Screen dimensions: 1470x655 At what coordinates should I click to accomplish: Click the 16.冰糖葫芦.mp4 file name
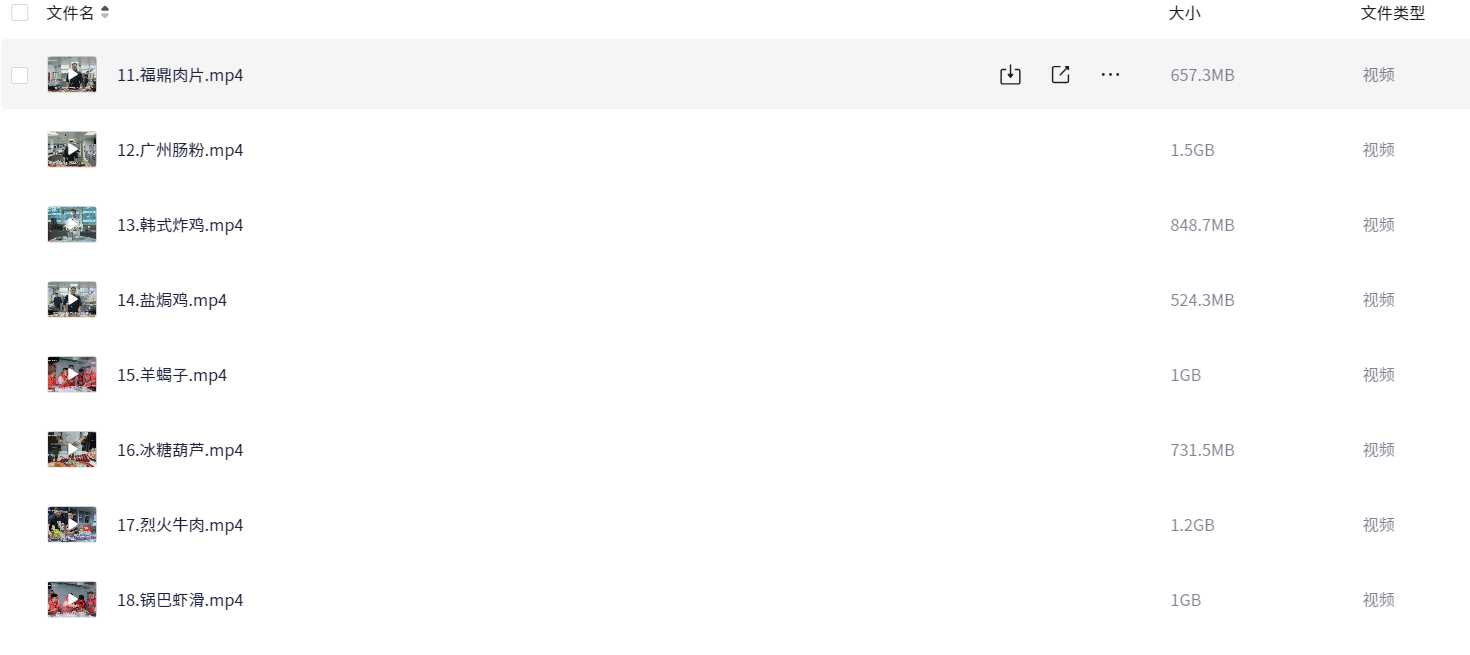point(180,450)
